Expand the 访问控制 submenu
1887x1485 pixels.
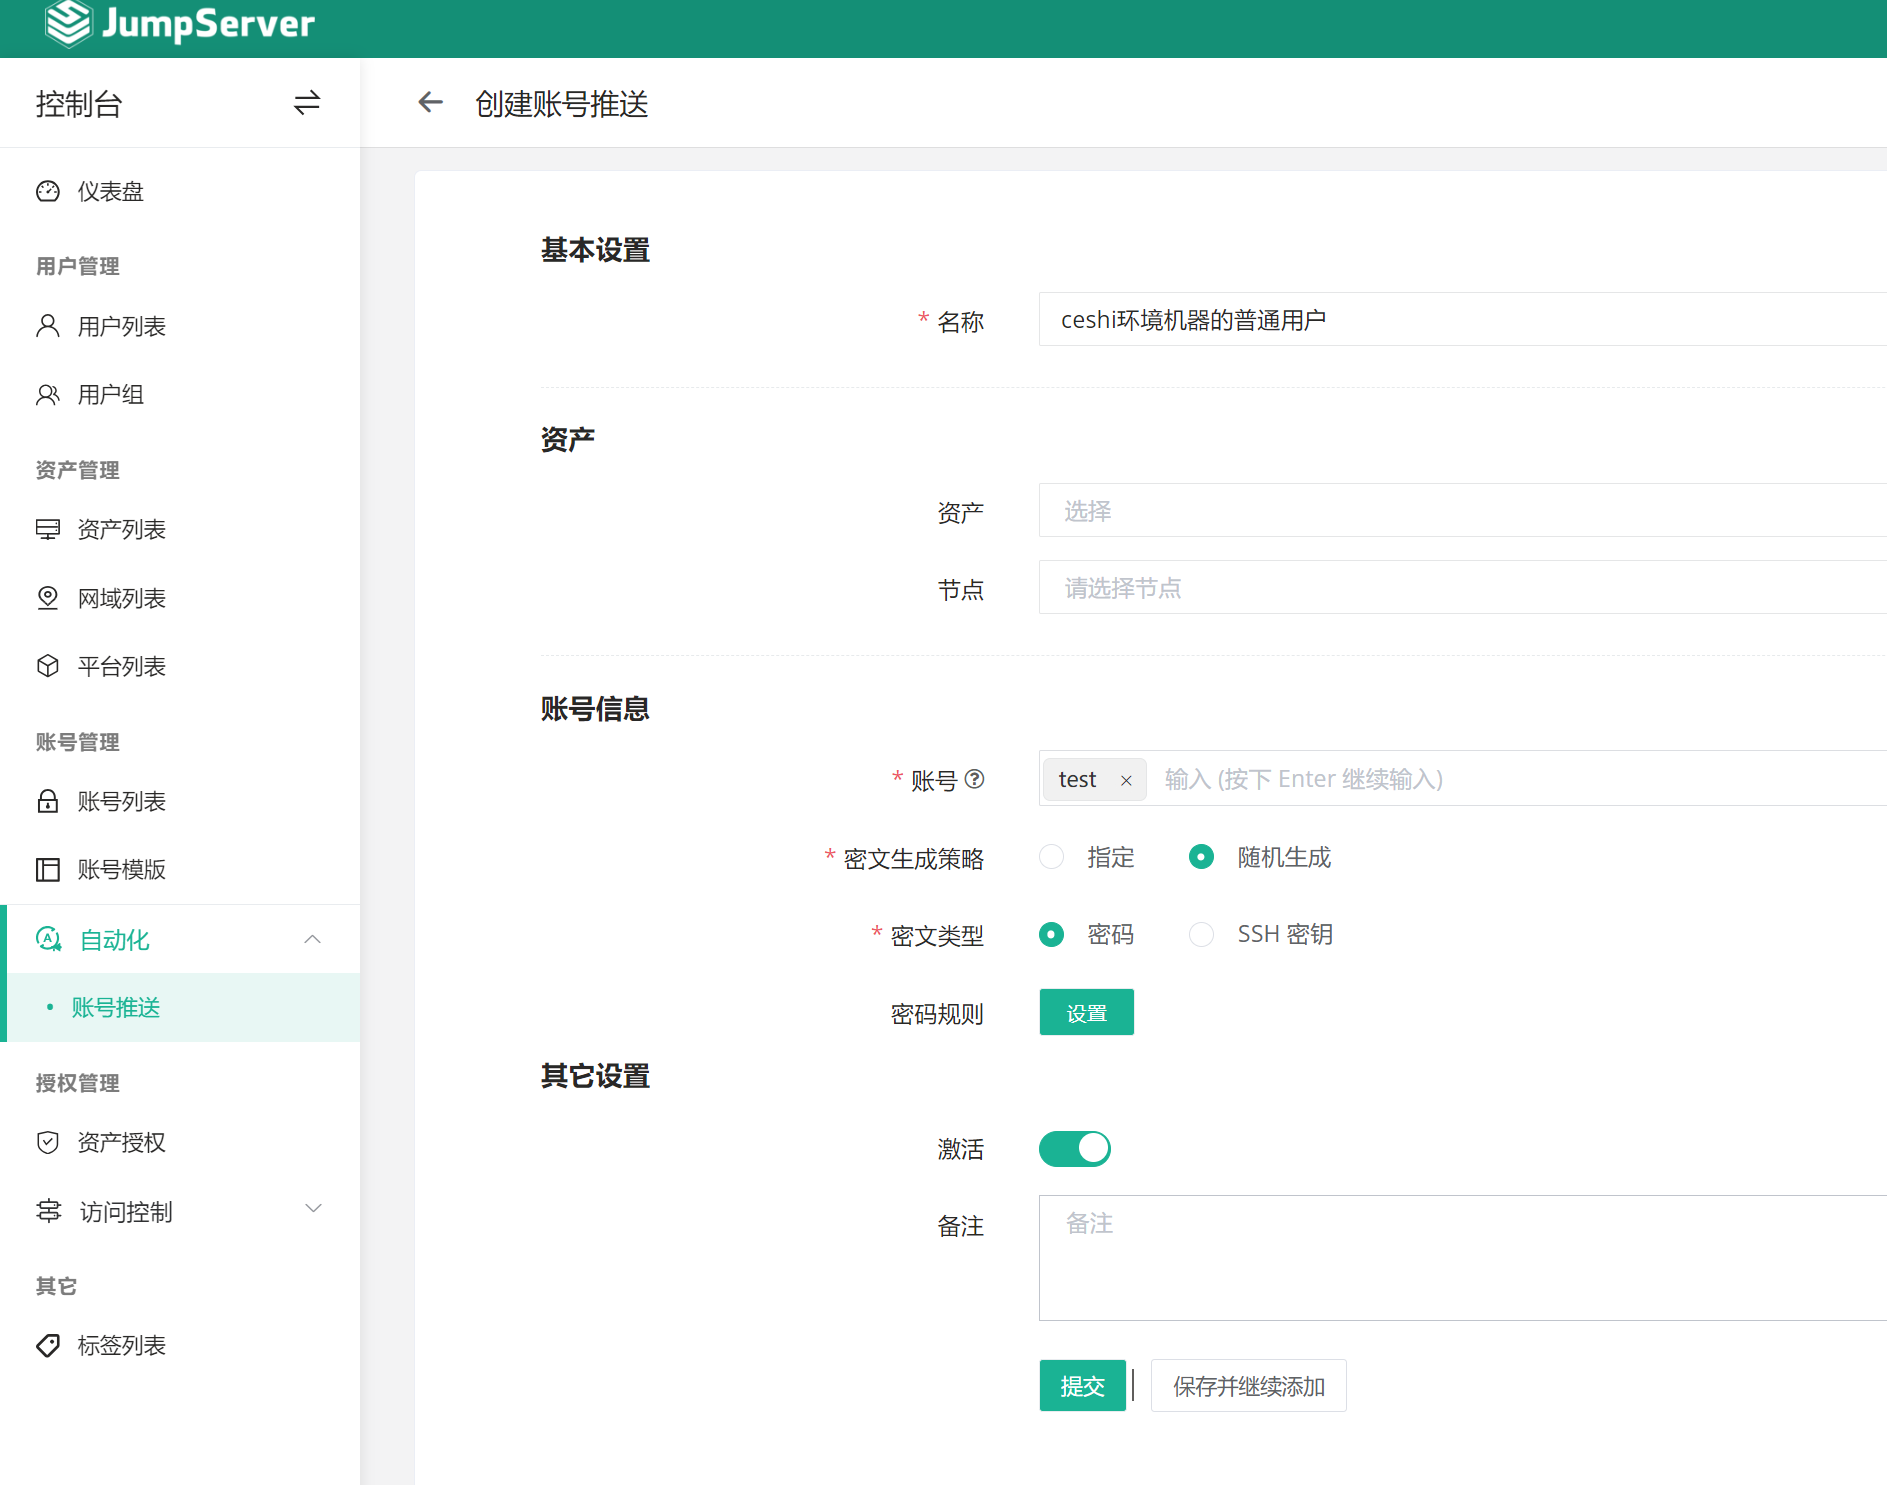312,1209
